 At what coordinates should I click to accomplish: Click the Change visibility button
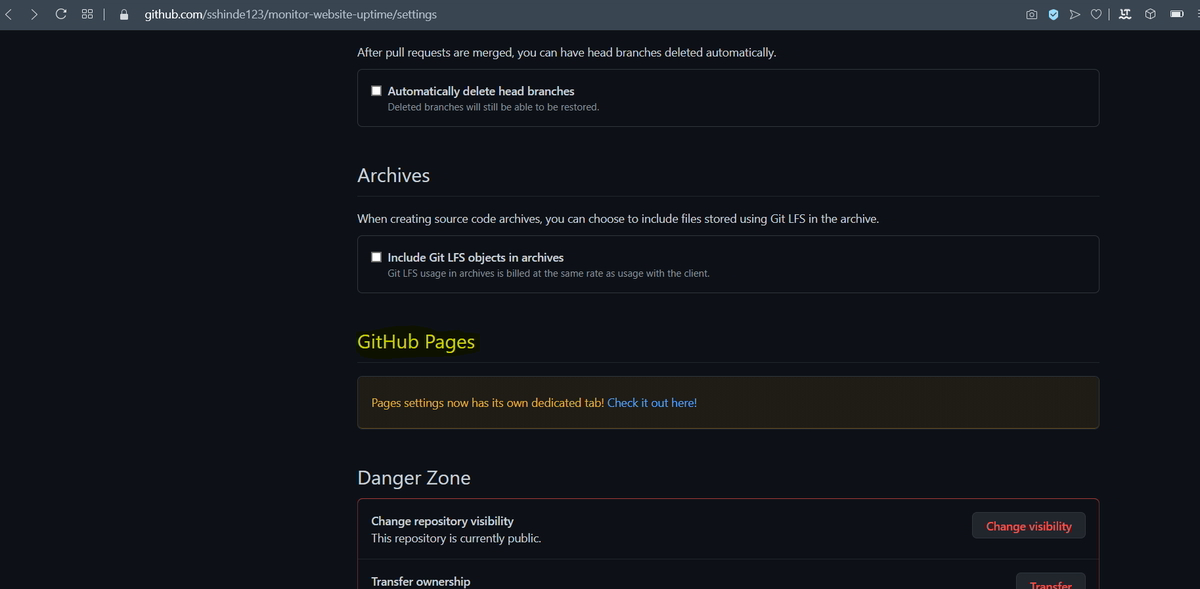click(x=1028, y=525)
